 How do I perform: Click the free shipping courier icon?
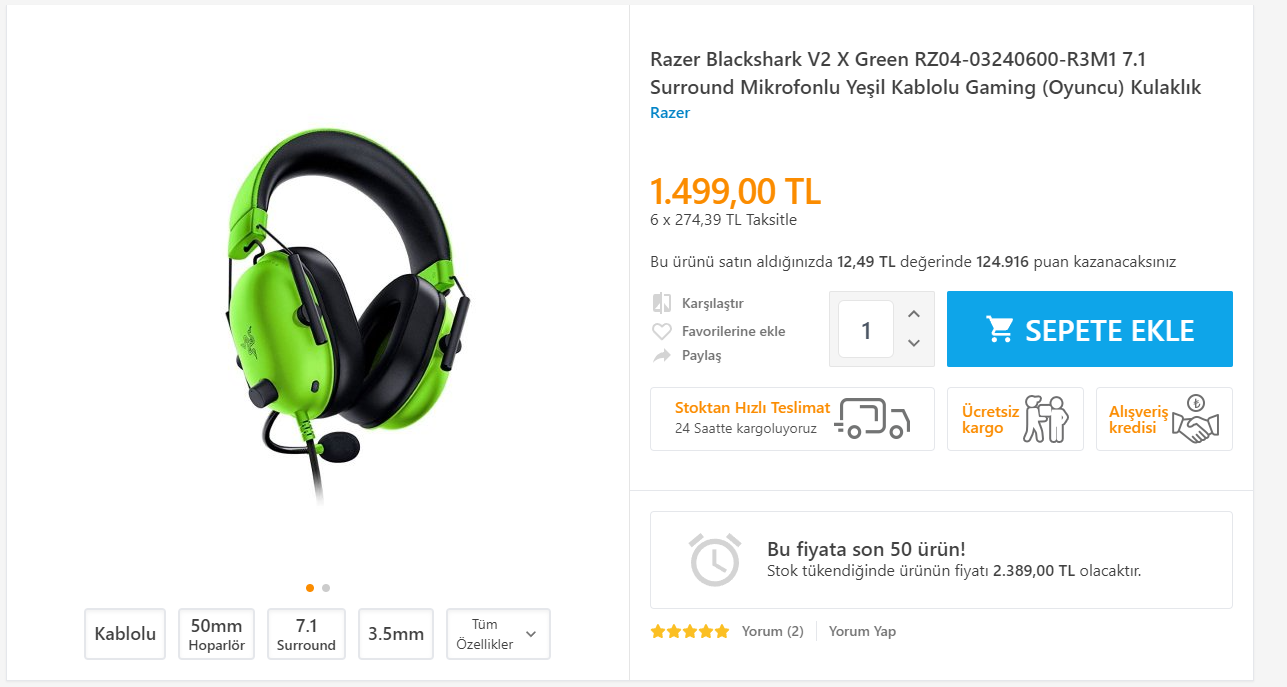pos(1045,418)
